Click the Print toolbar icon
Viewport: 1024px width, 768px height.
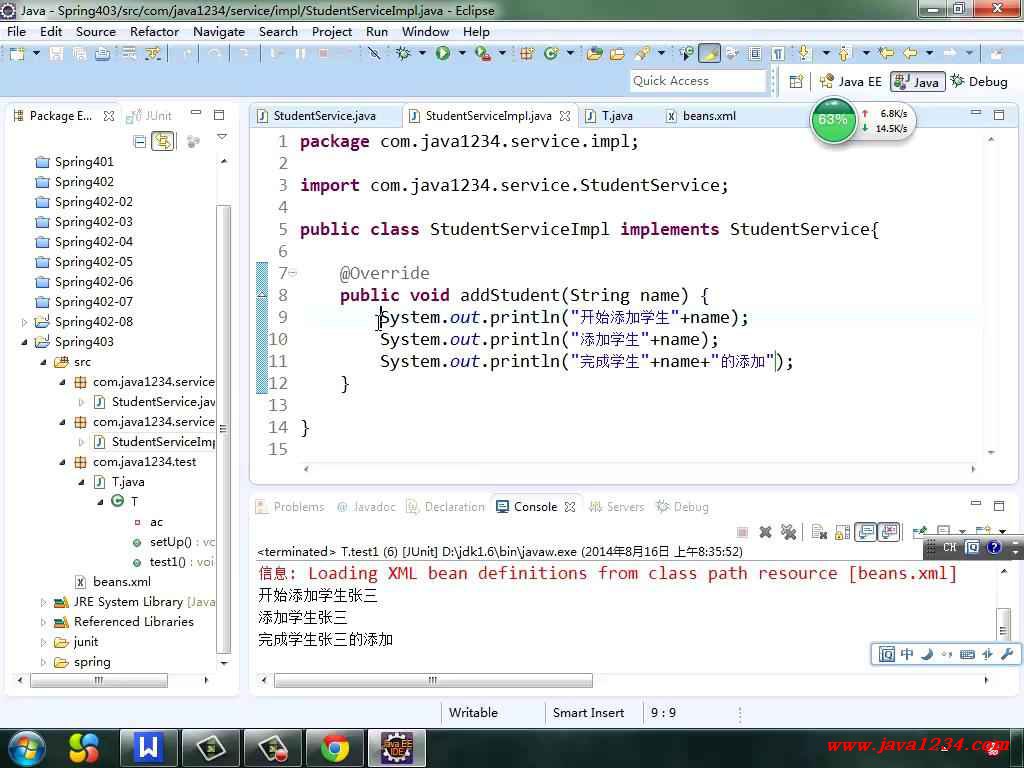click(103, 54)
